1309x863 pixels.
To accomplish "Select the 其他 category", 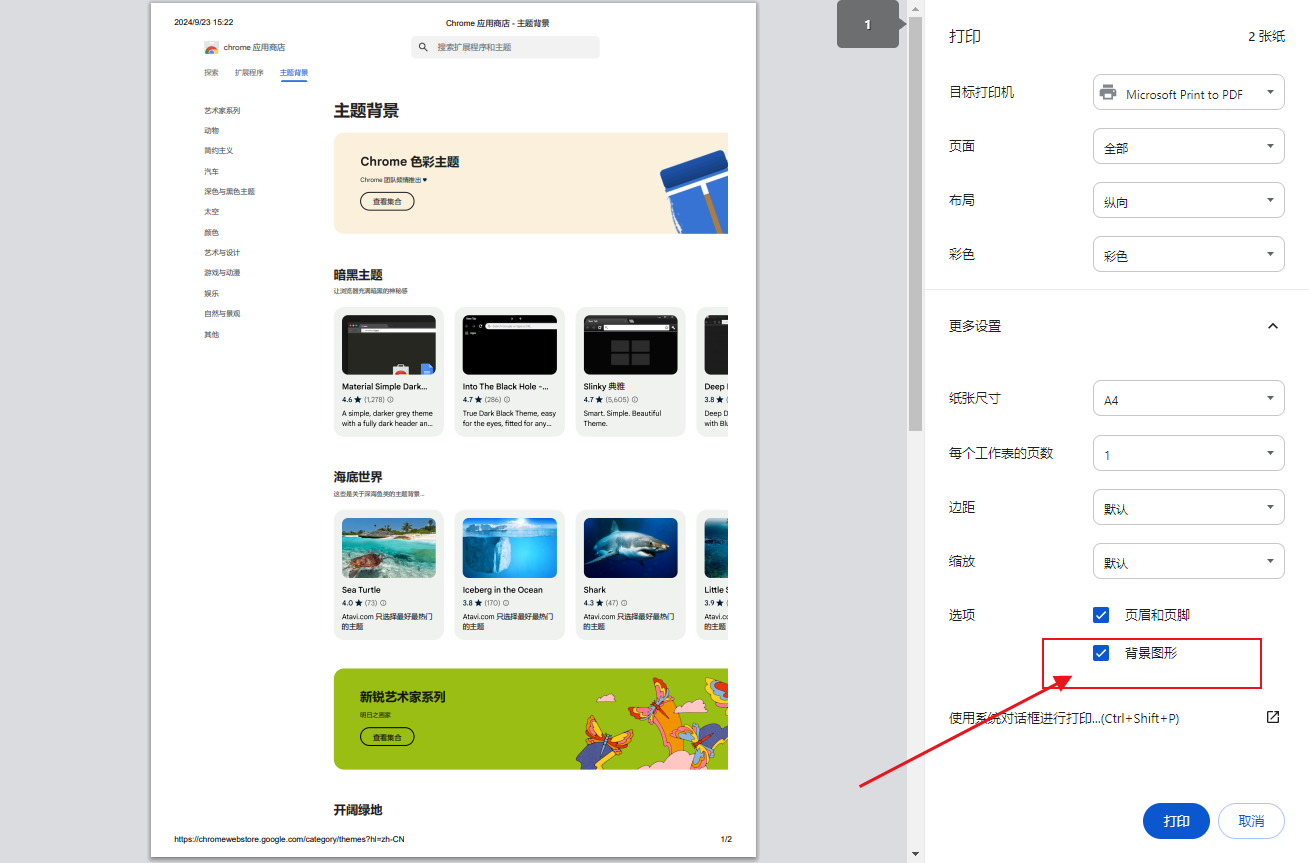I will [x=211, y=334].
